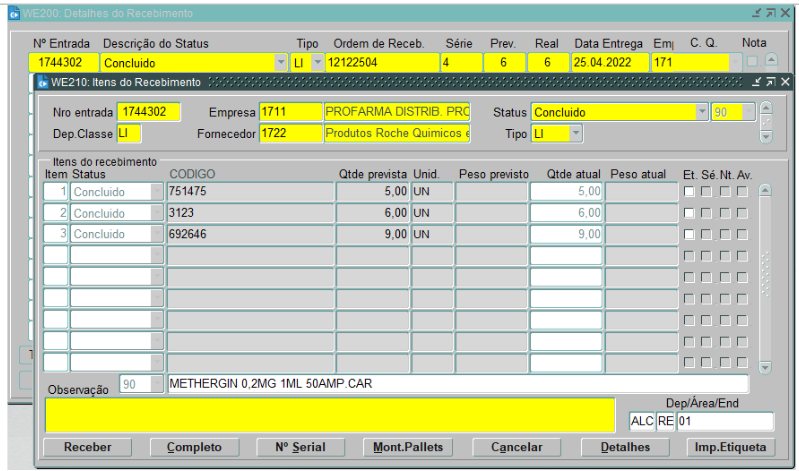Click items list scrollbar up arrow
799x471 pixels.
coord(765,191)
